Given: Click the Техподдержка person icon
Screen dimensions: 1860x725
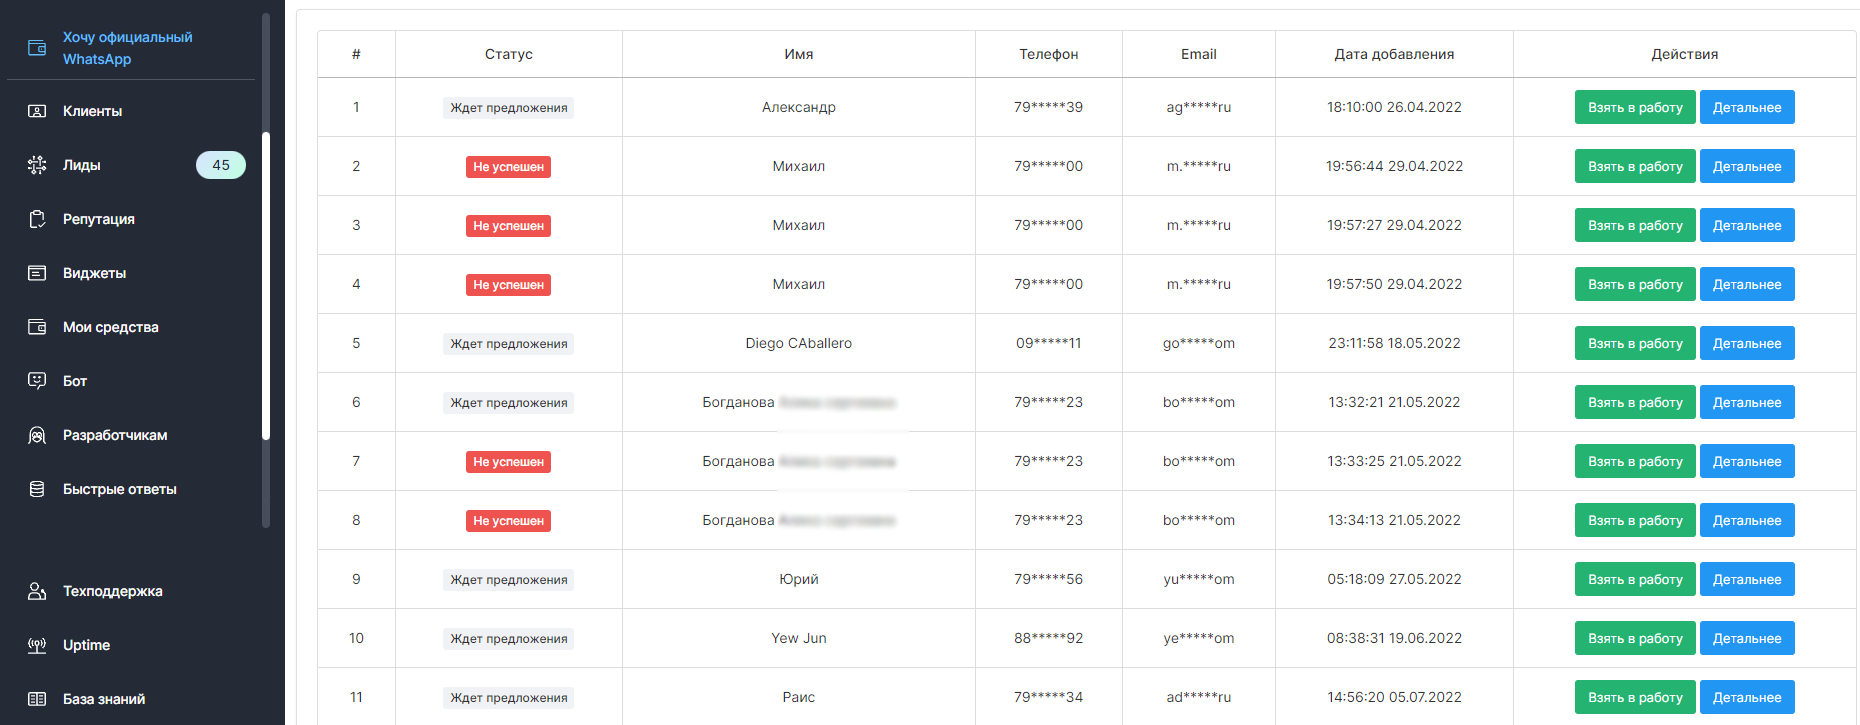Looking at the screenshot, I should 37,591.
